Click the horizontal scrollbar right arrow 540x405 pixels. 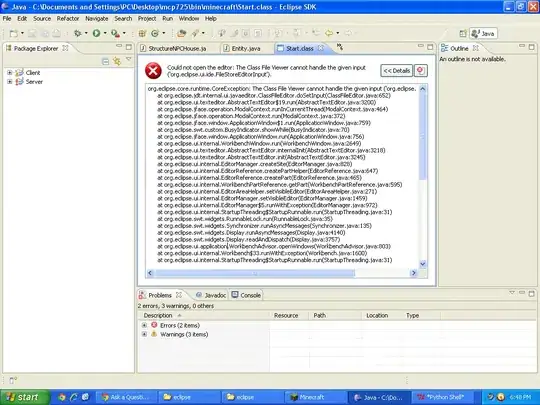(x=414, y=273)
